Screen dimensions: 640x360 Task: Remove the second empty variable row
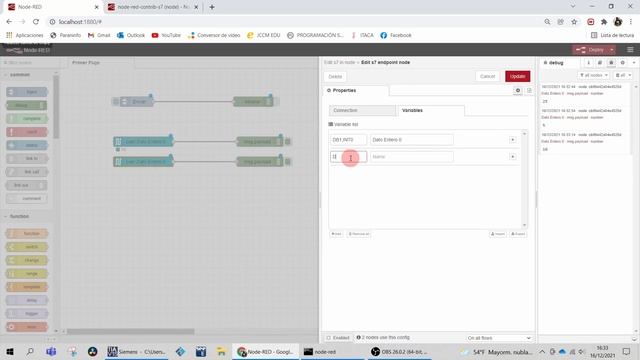click(x=513, y=157)
